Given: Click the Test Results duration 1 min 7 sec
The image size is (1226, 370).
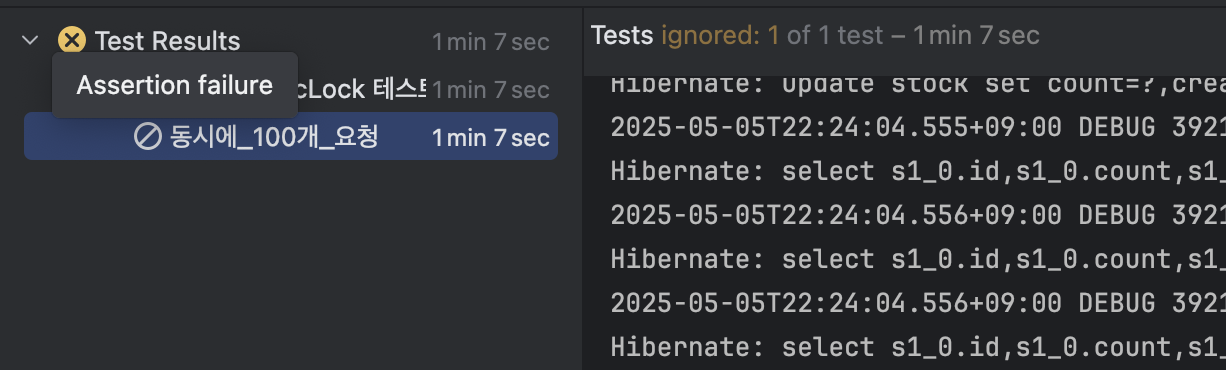Looking at the screenshot, I should pos(491,42).
